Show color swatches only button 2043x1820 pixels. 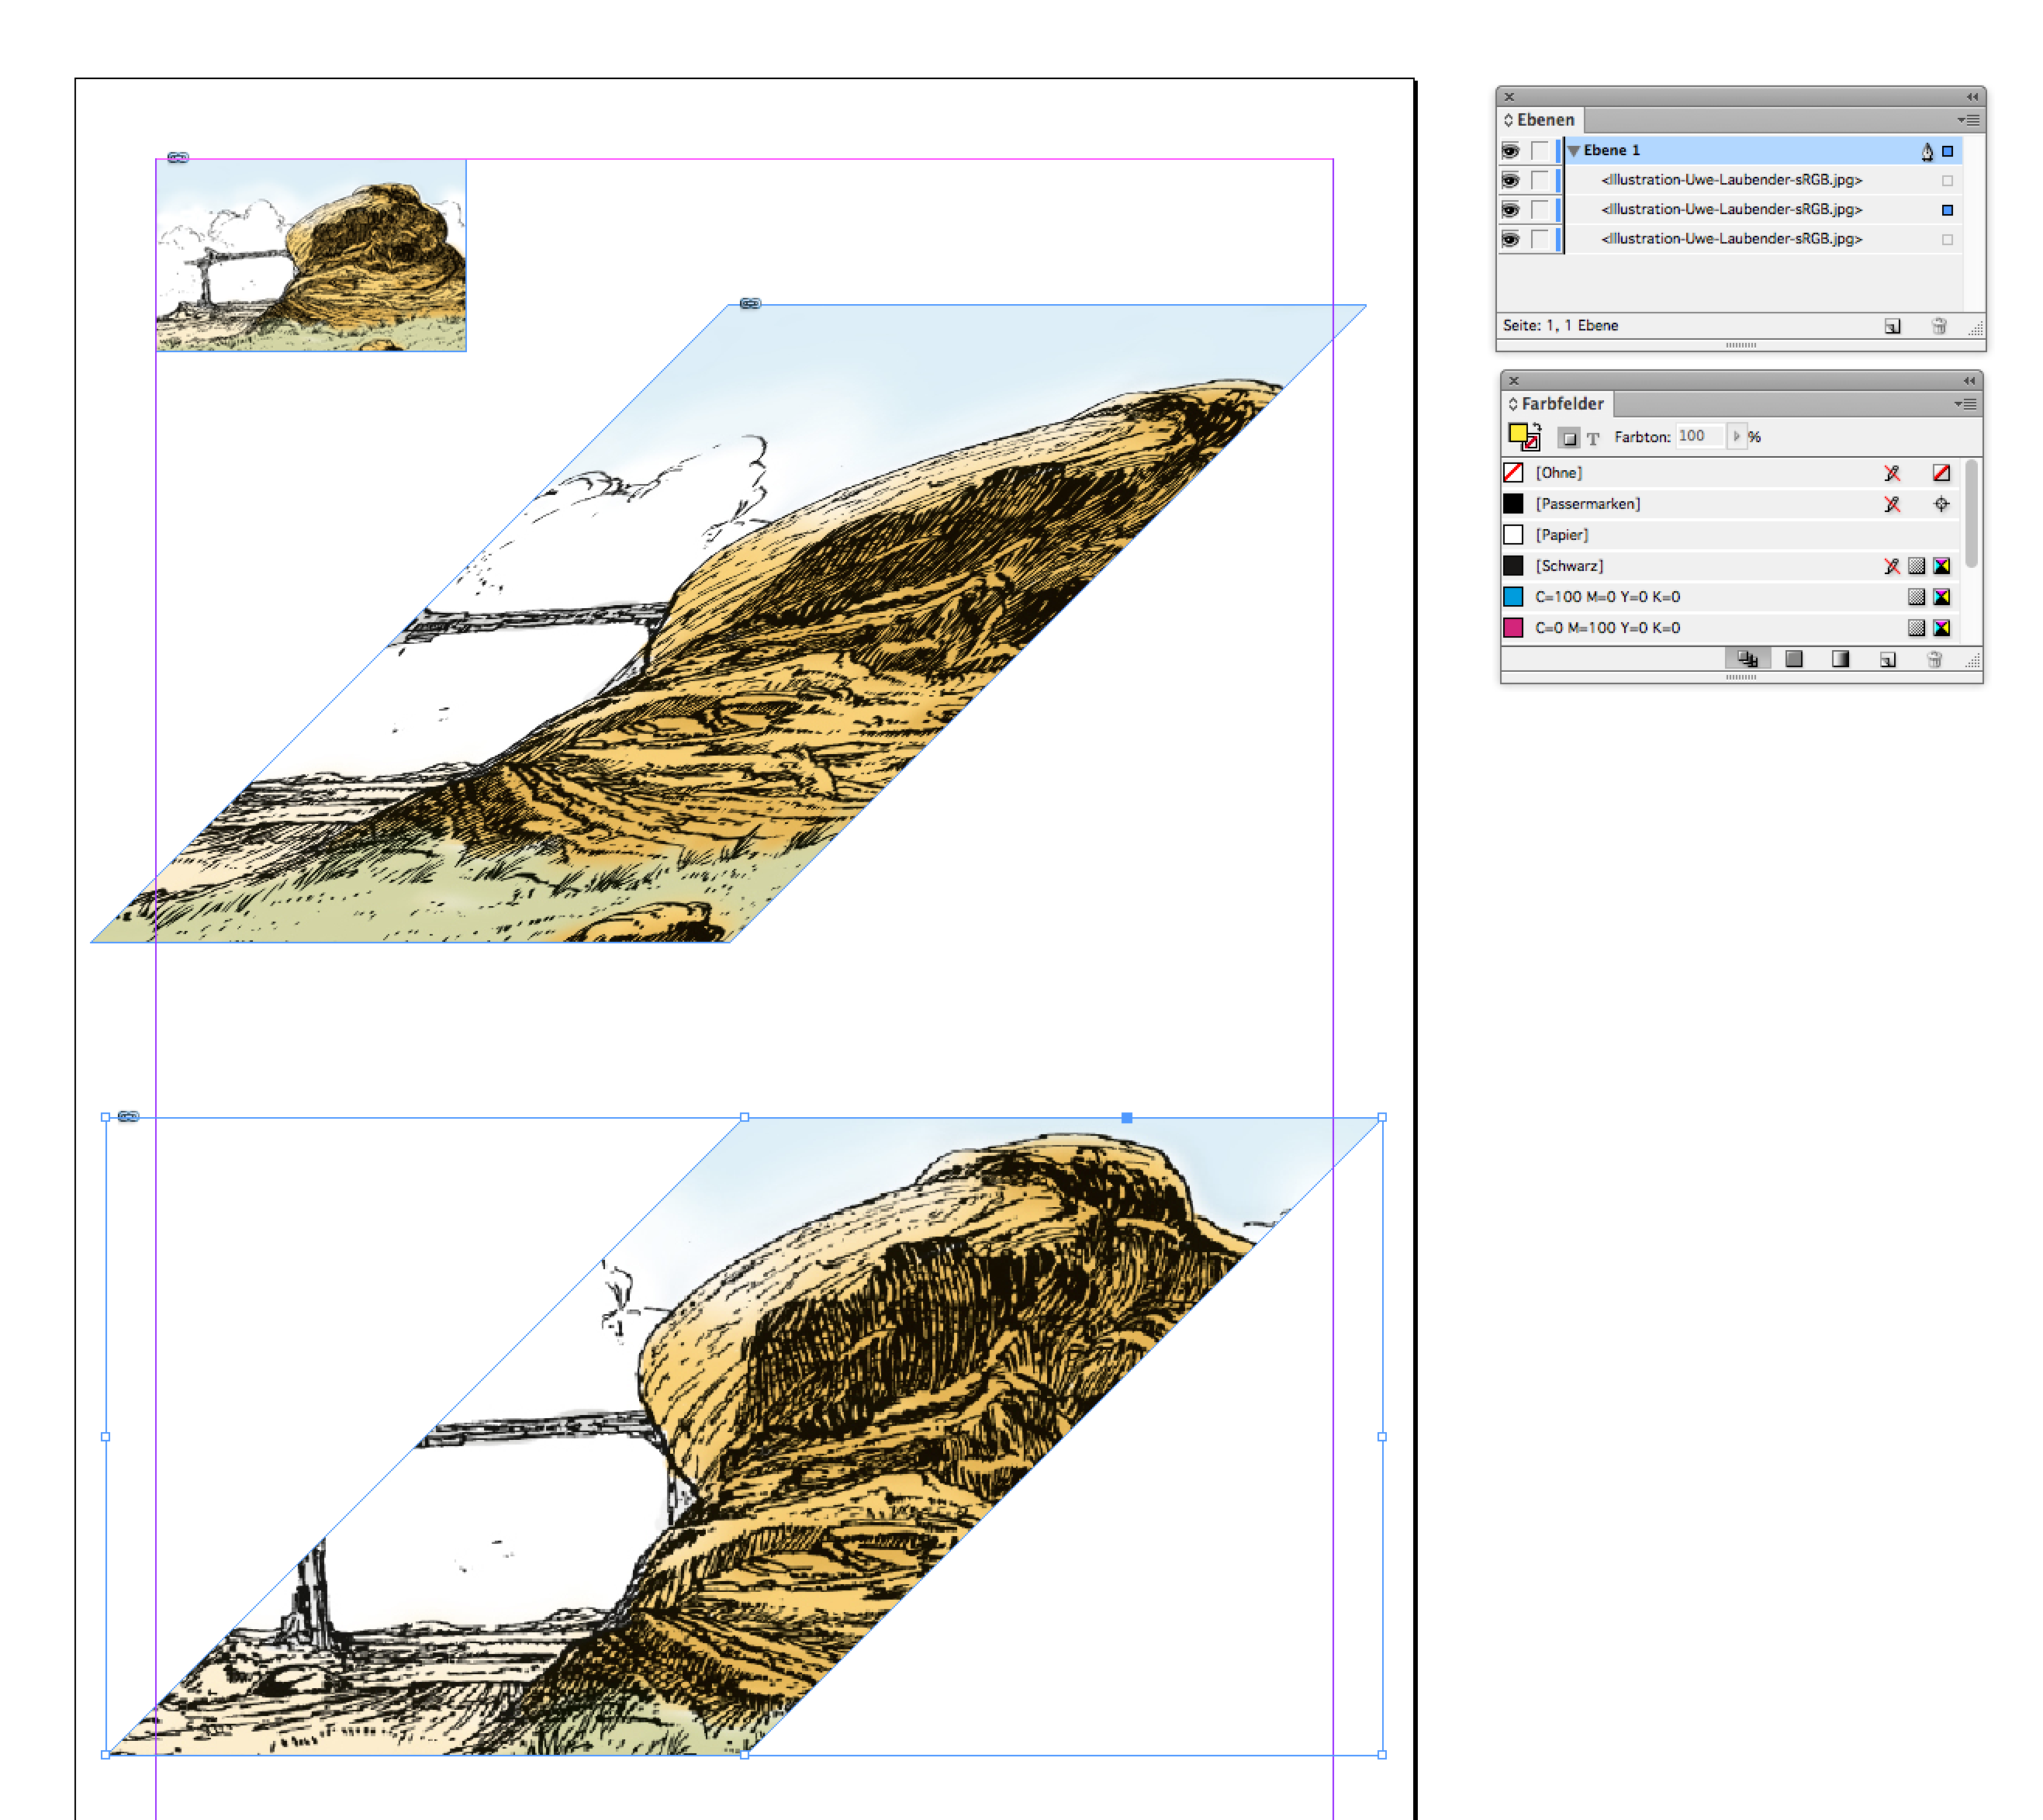click(x=1794, y=659)
